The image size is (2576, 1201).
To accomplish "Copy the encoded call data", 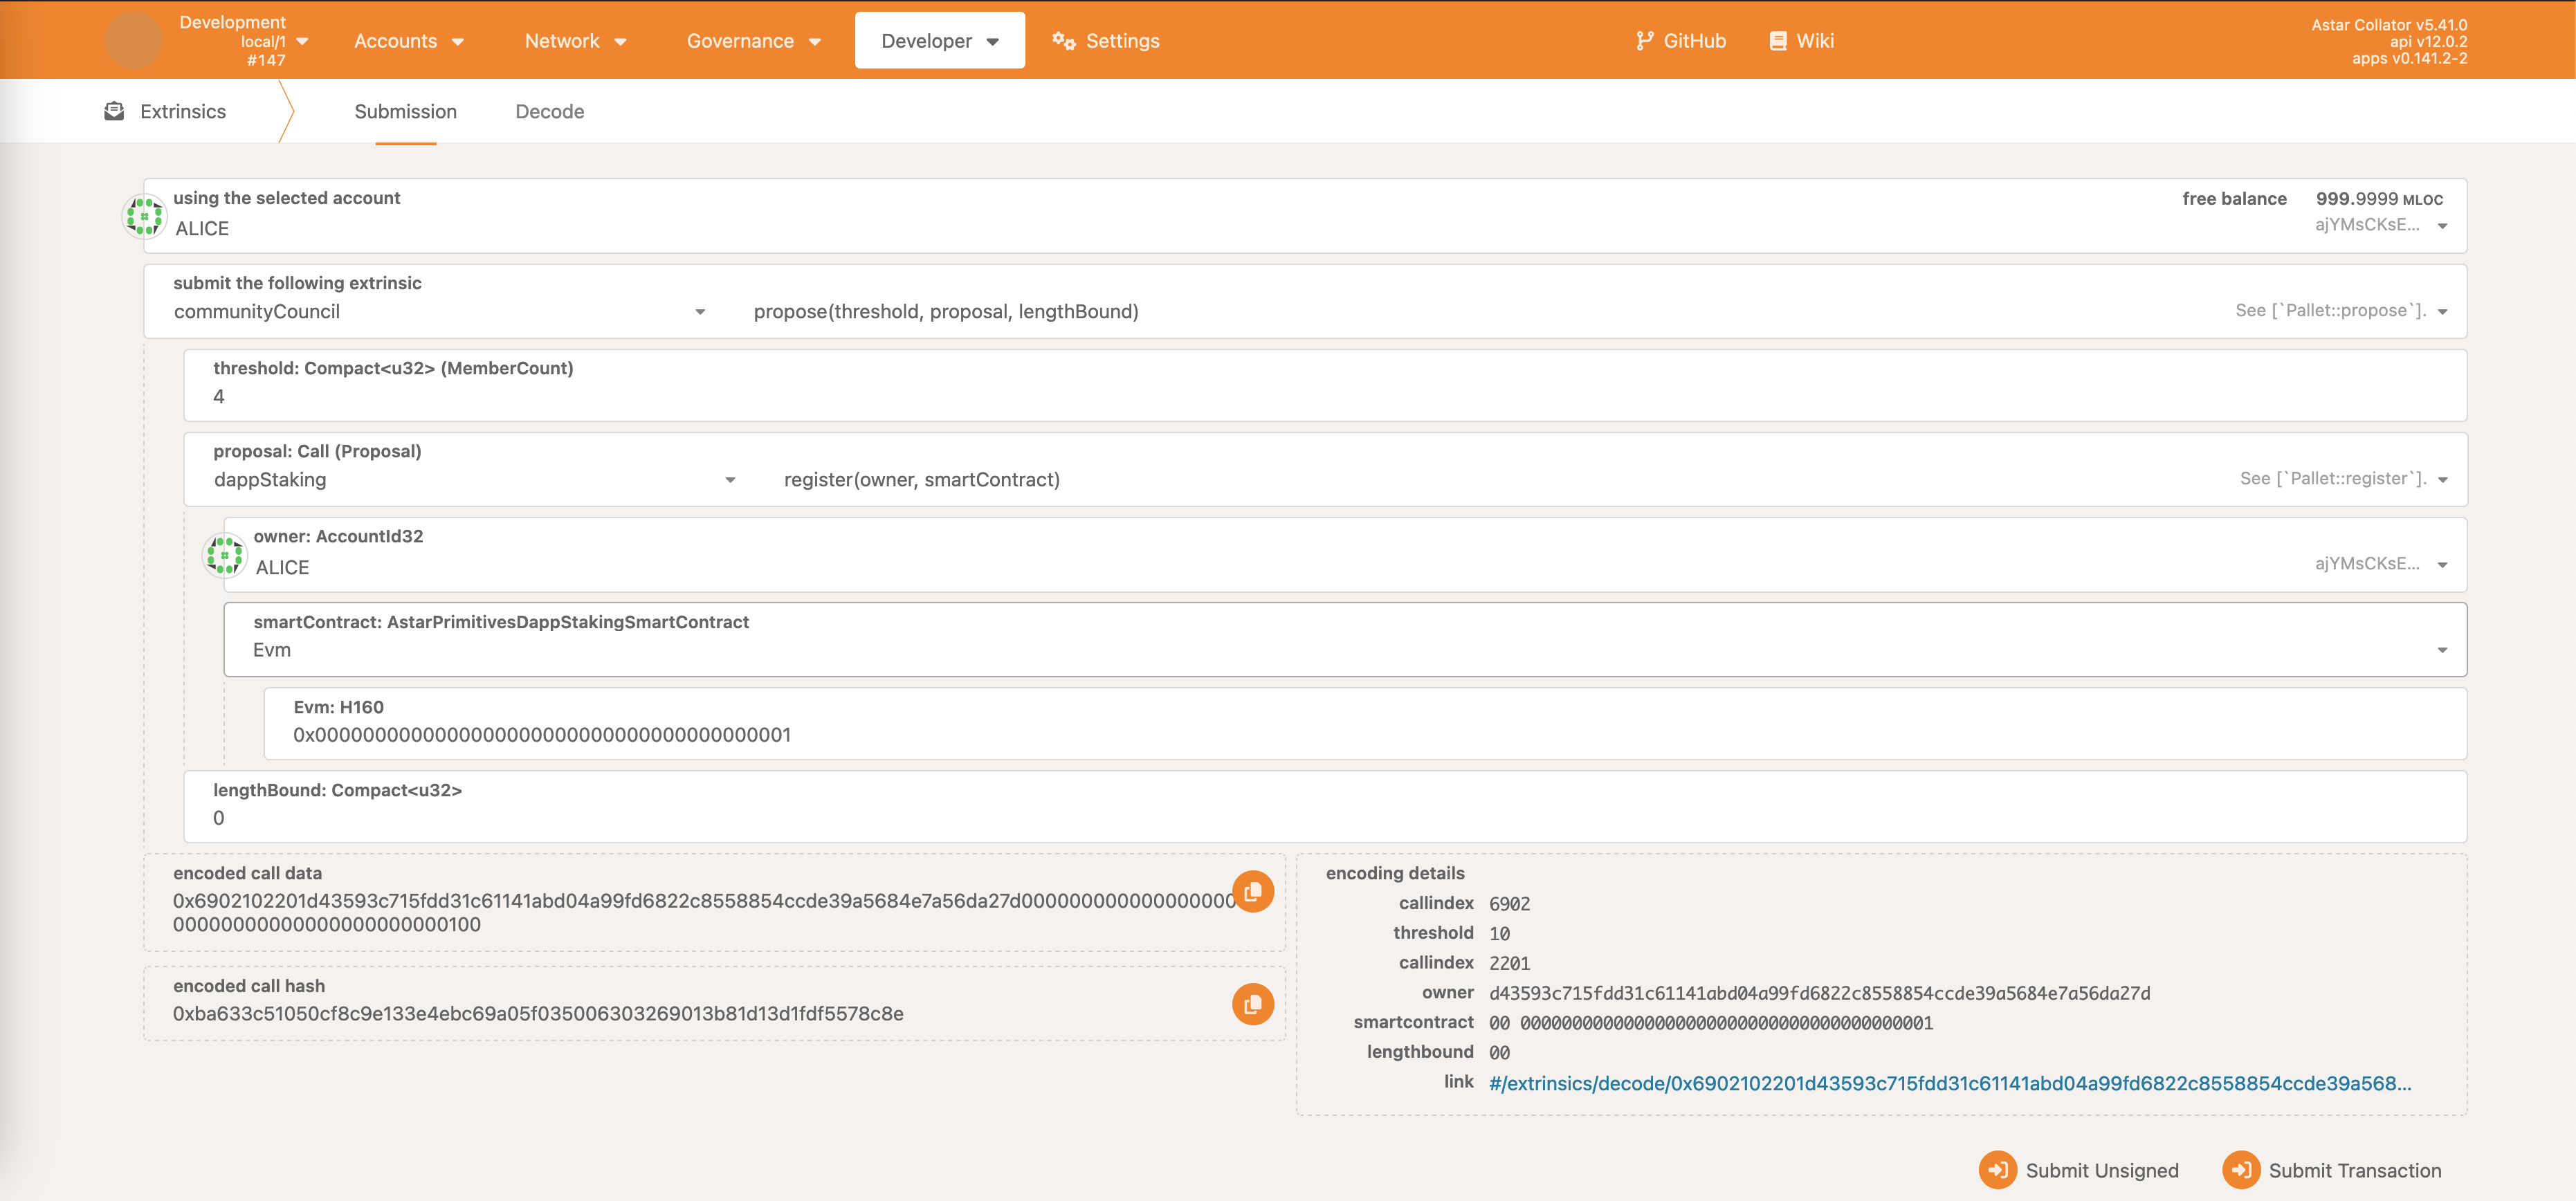I will [1252, 891].
